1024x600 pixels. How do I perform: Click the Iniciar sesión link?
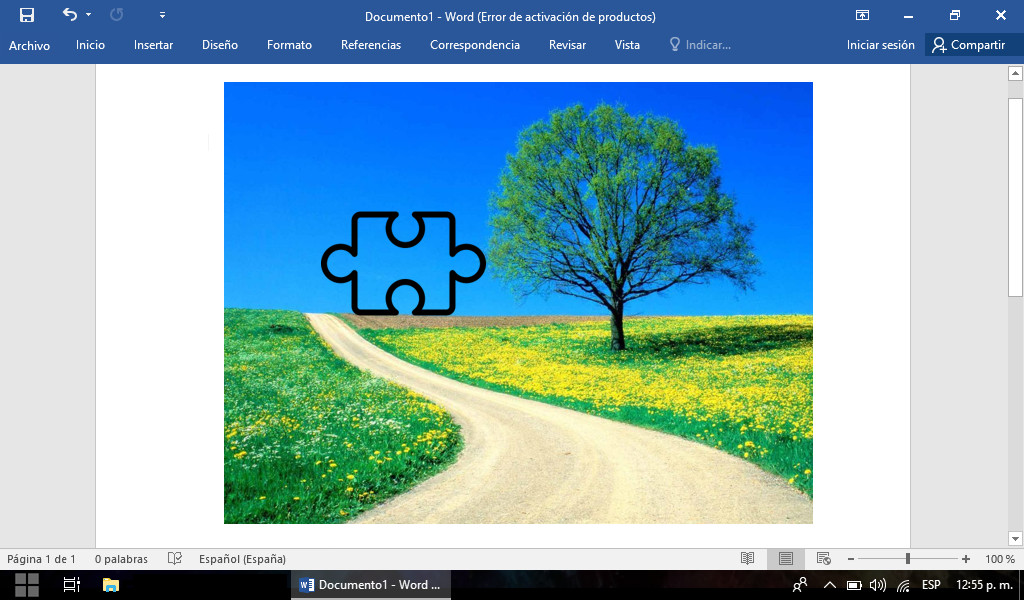point(879,45)
